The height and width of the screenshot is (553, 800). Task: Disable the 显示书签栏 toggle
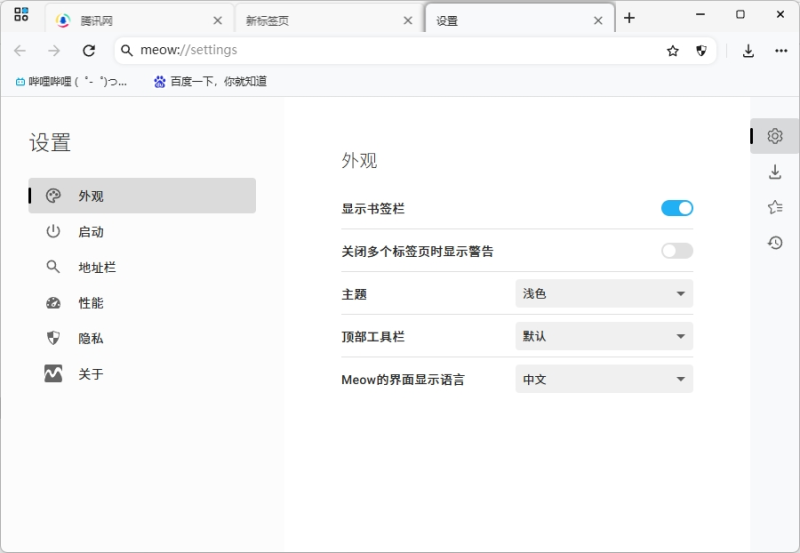677,208
